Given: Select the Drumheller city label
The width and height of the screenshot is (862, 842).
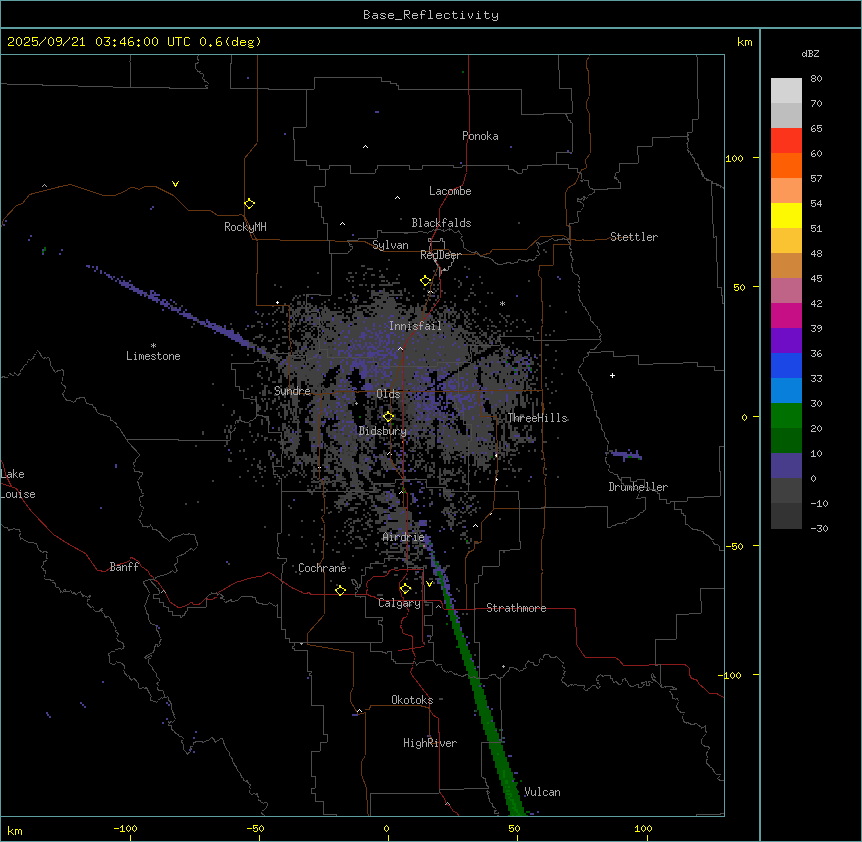Looking at the screenshot, I should 638,487.
